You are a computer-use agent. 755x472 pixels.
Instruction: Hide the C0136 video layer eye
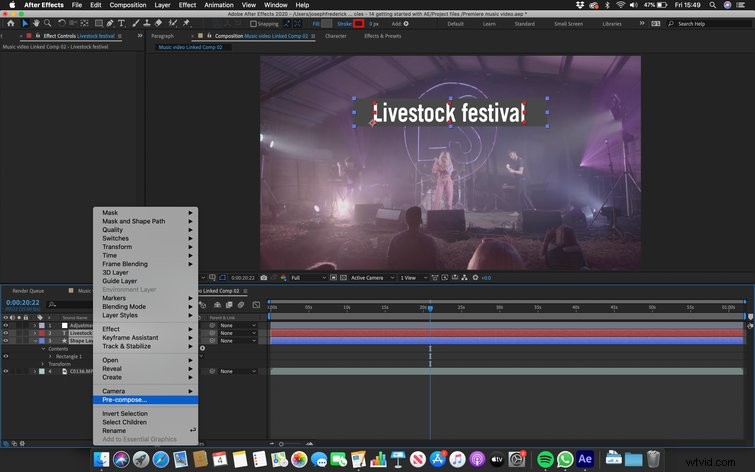pos(6,371)
